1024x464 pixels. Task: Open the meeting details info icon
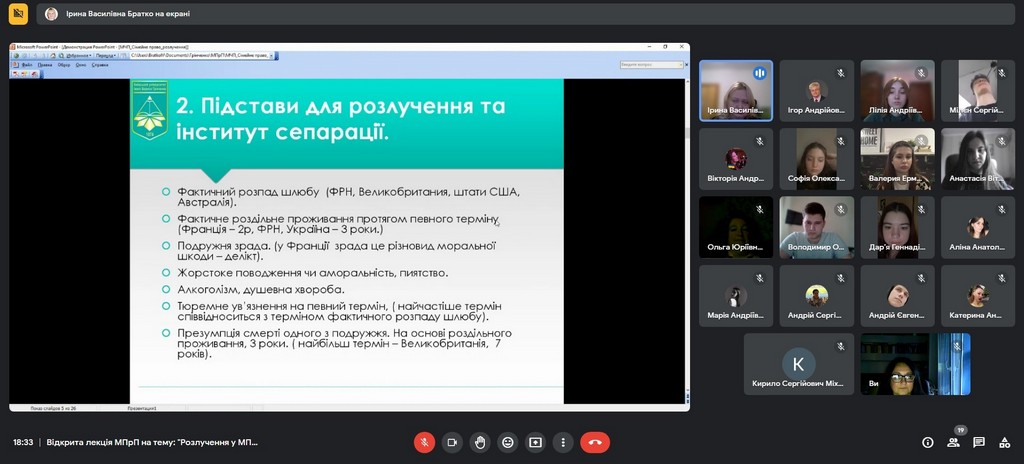927,442
